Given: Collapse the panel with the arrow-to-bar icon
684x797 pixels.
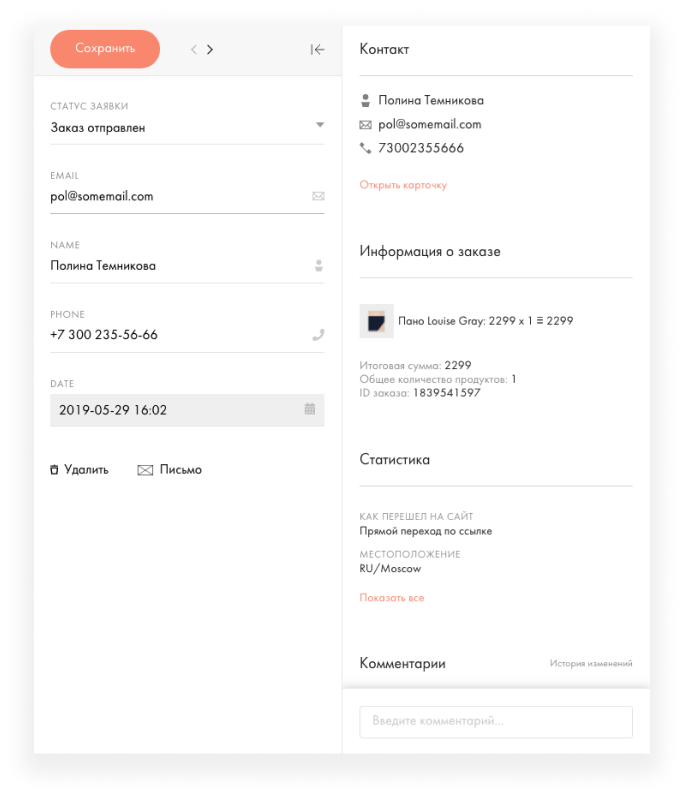Looking at the screenshot, I should click(317, 49).
